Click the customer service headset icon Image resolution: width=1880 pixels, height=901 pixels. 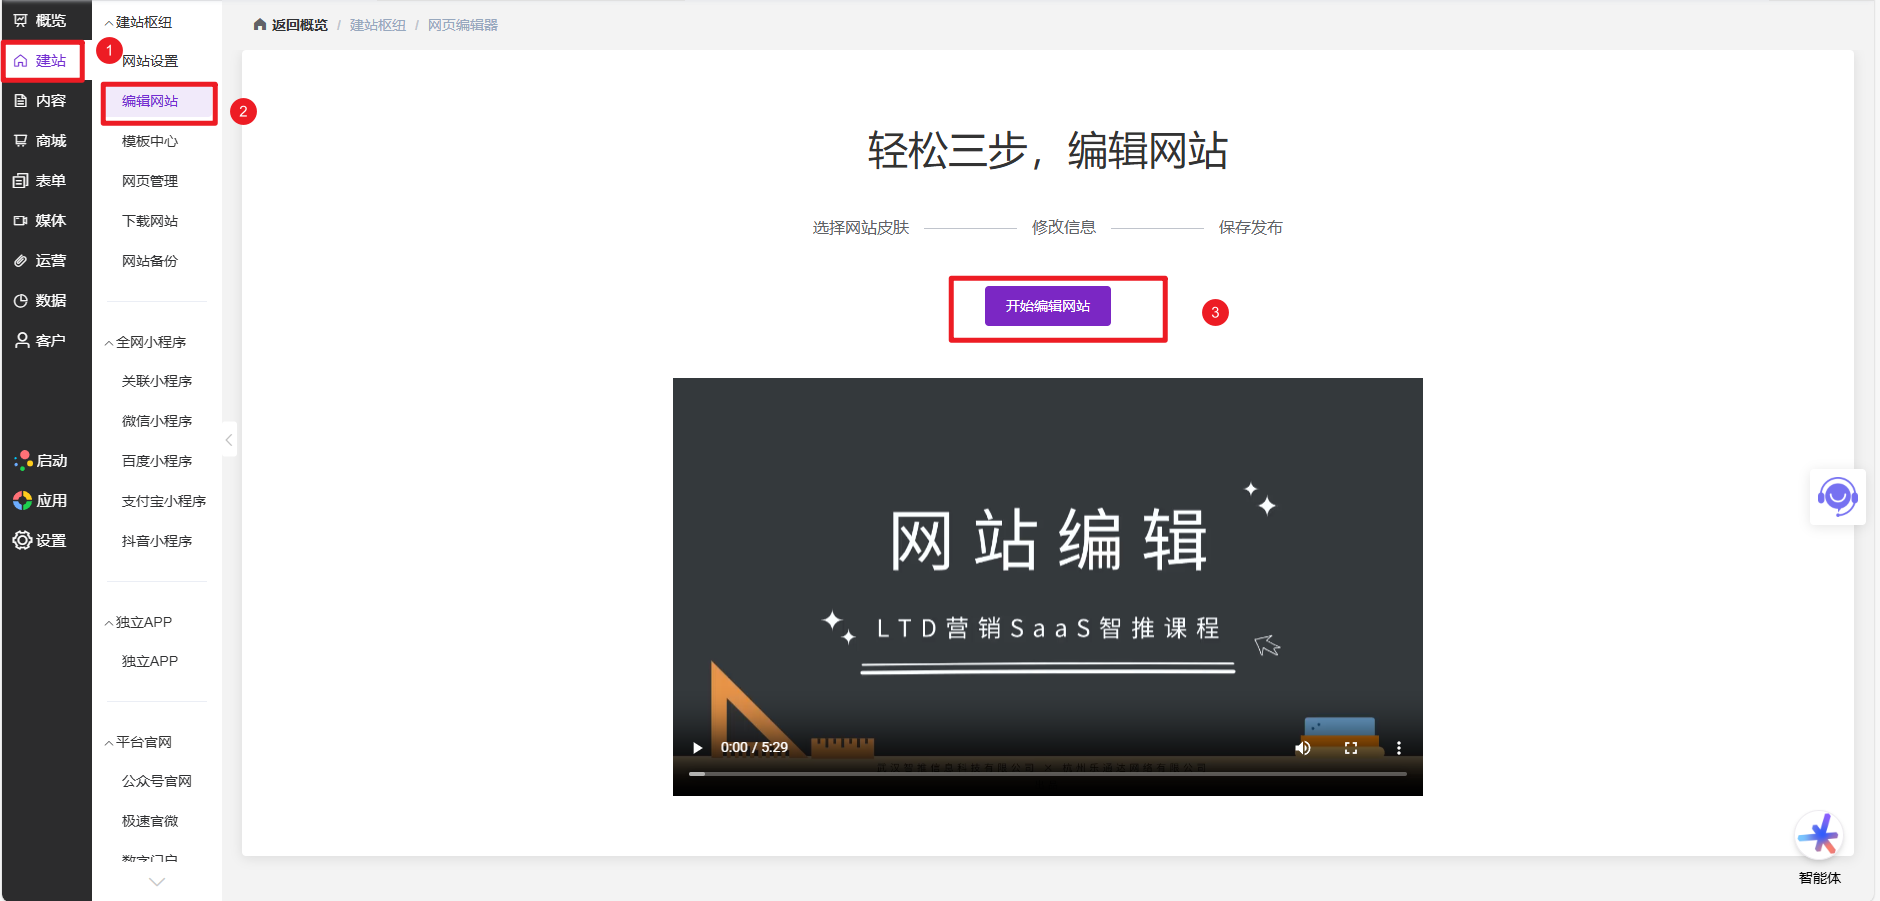[x=1837, y=496]
